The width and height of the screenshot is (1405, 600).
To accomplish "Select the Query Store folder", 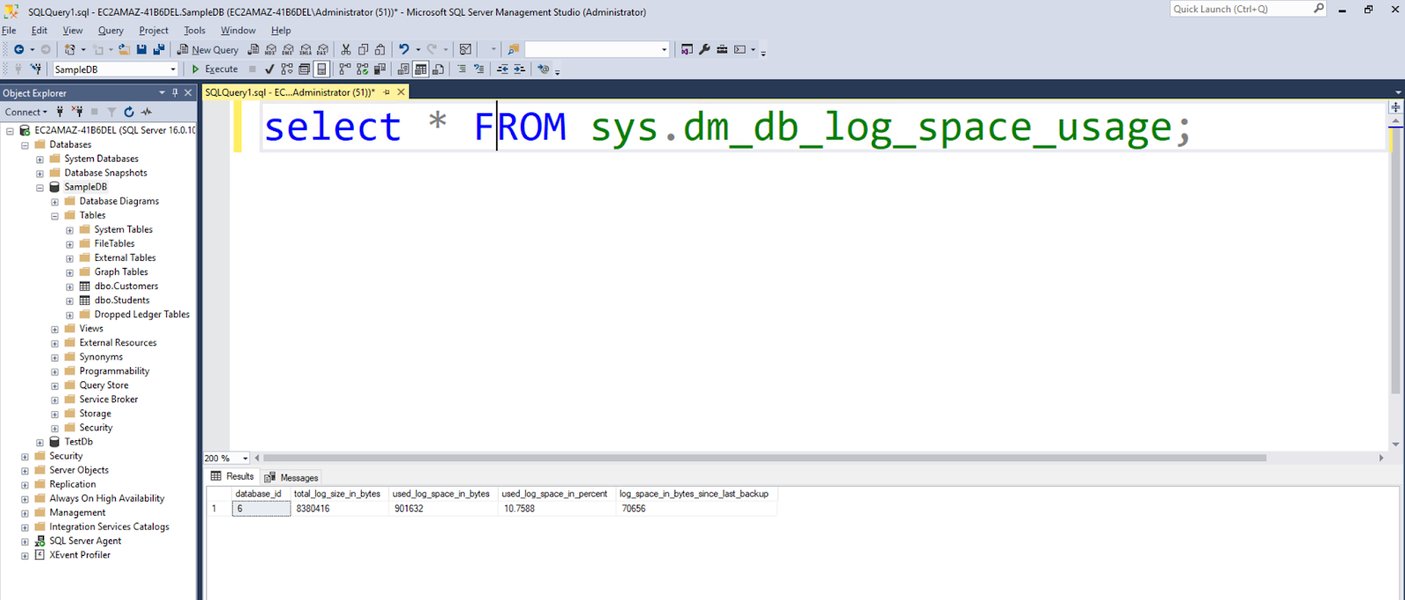I will [104, 385].
